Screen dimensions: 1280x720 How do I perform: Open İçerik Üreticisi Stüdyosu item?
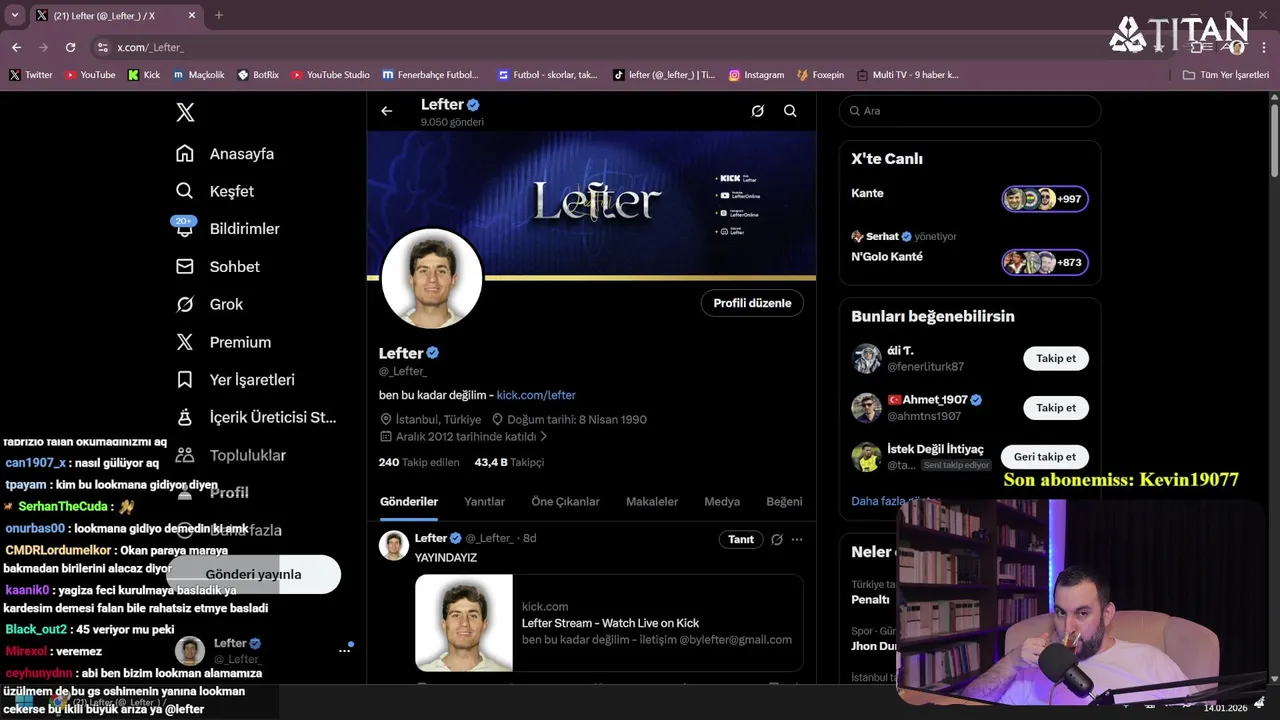(256, 417)
